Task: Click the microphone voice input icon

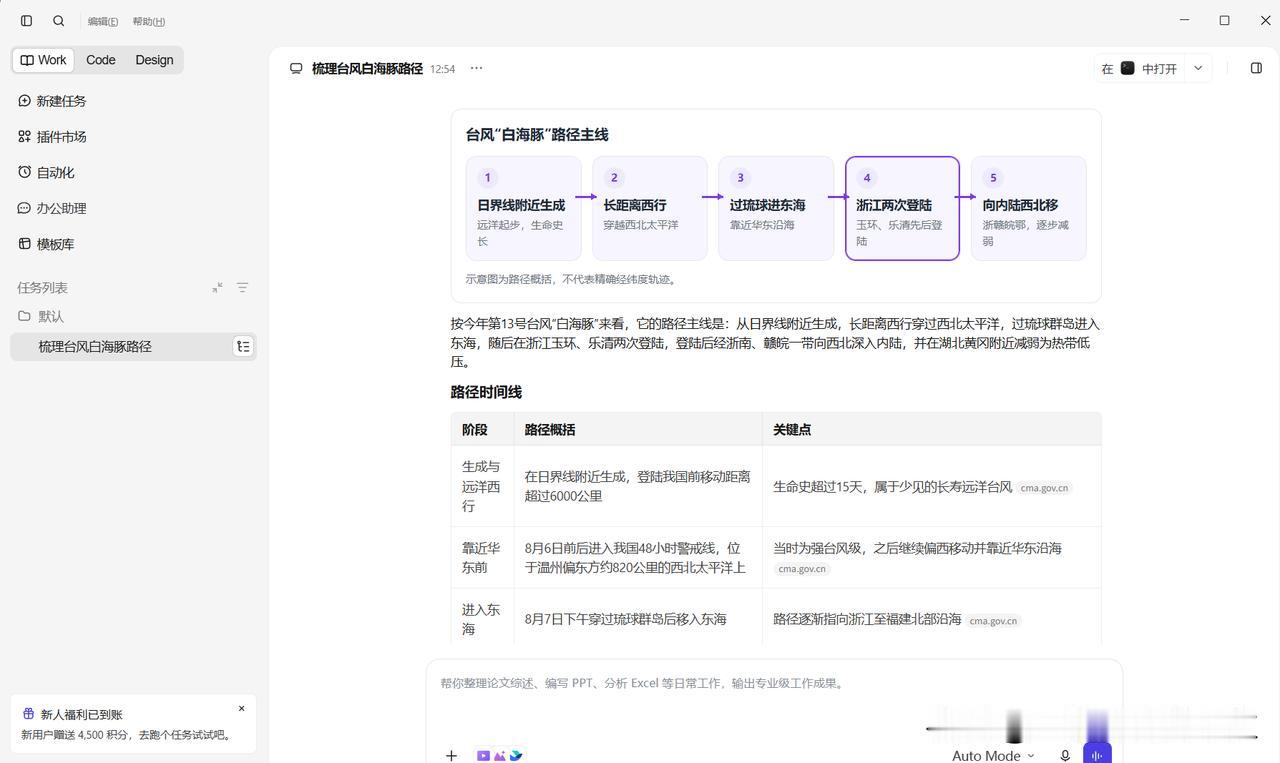Action: [x=1065, y=756]
